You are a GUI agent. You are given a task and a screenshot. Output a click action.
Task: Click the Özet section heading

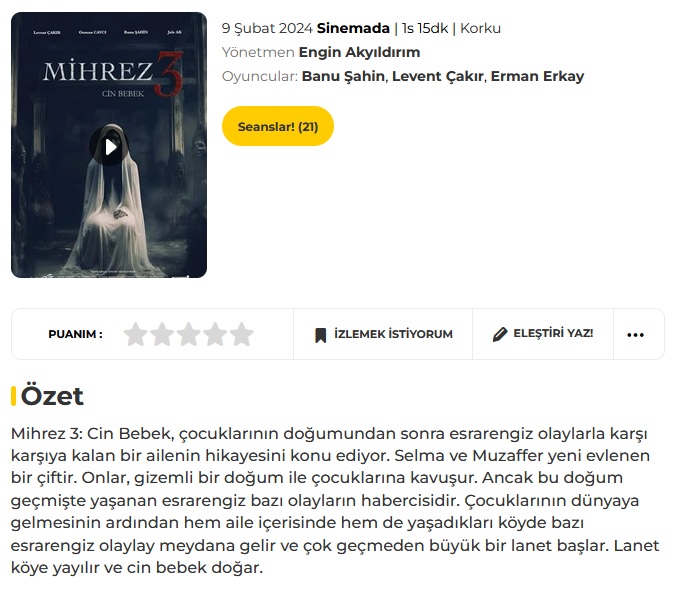click(52, 396)
